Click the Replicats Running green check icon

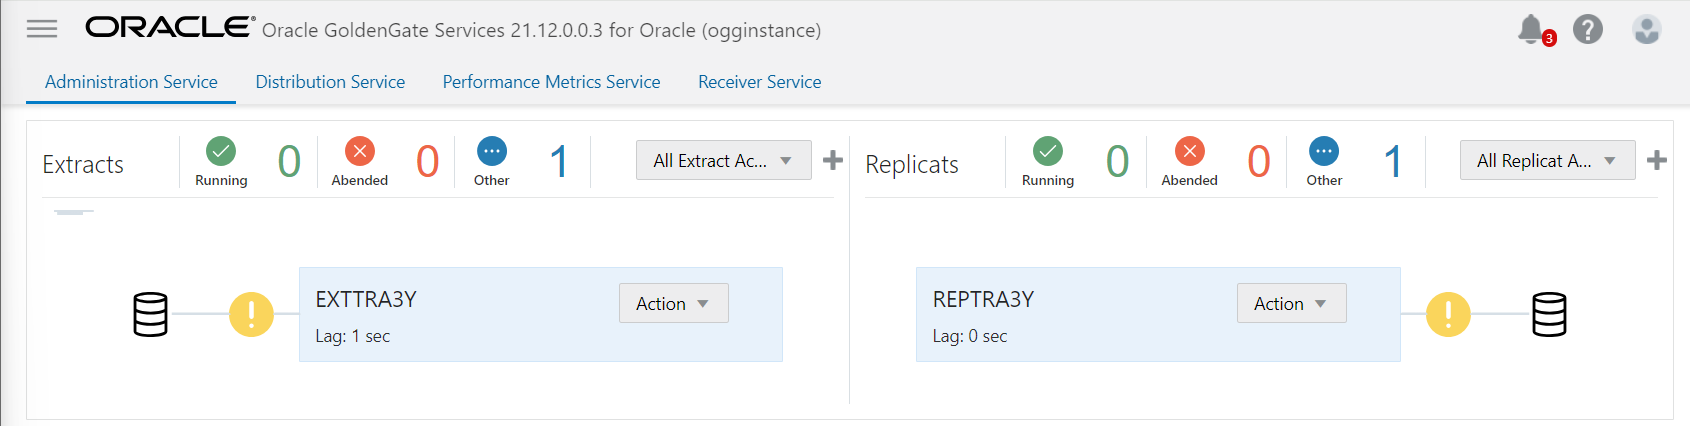click(x=1048, y=151)
